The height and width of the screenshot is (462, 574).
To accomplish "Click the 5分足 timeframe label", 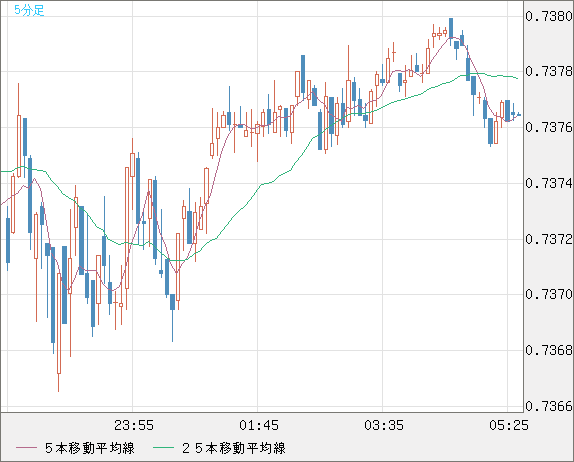I will [29, 10].
